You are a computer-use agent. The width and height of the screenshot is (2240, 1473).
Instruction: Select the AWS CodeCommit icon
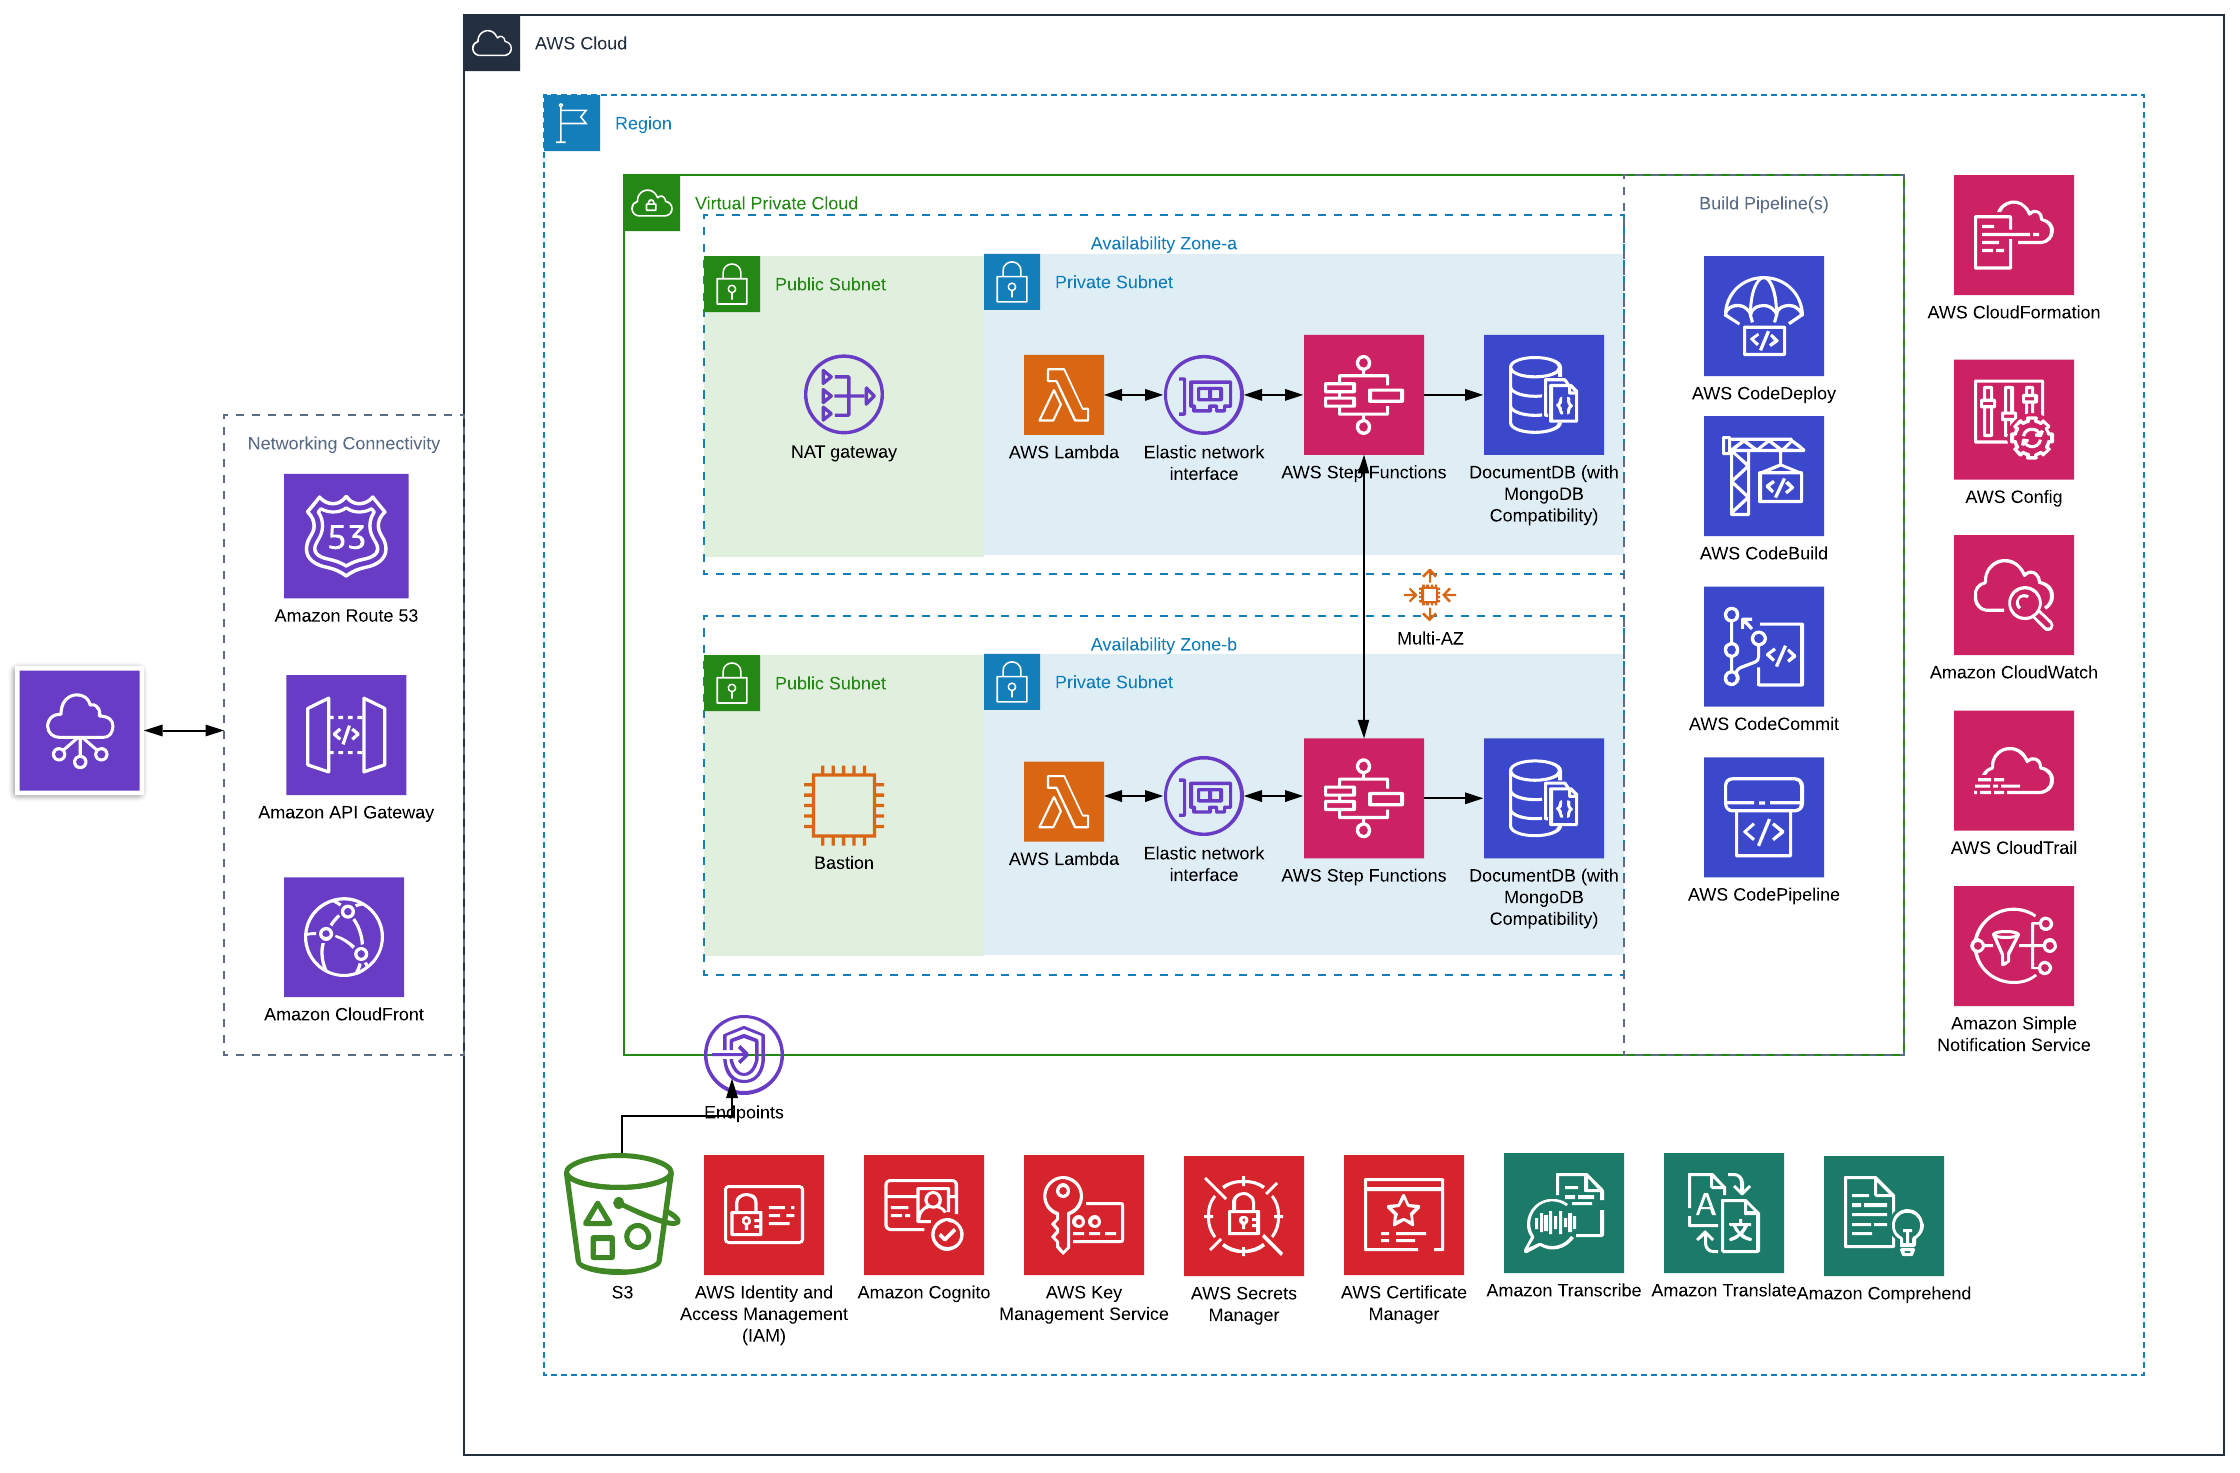tap(1764, 647)
